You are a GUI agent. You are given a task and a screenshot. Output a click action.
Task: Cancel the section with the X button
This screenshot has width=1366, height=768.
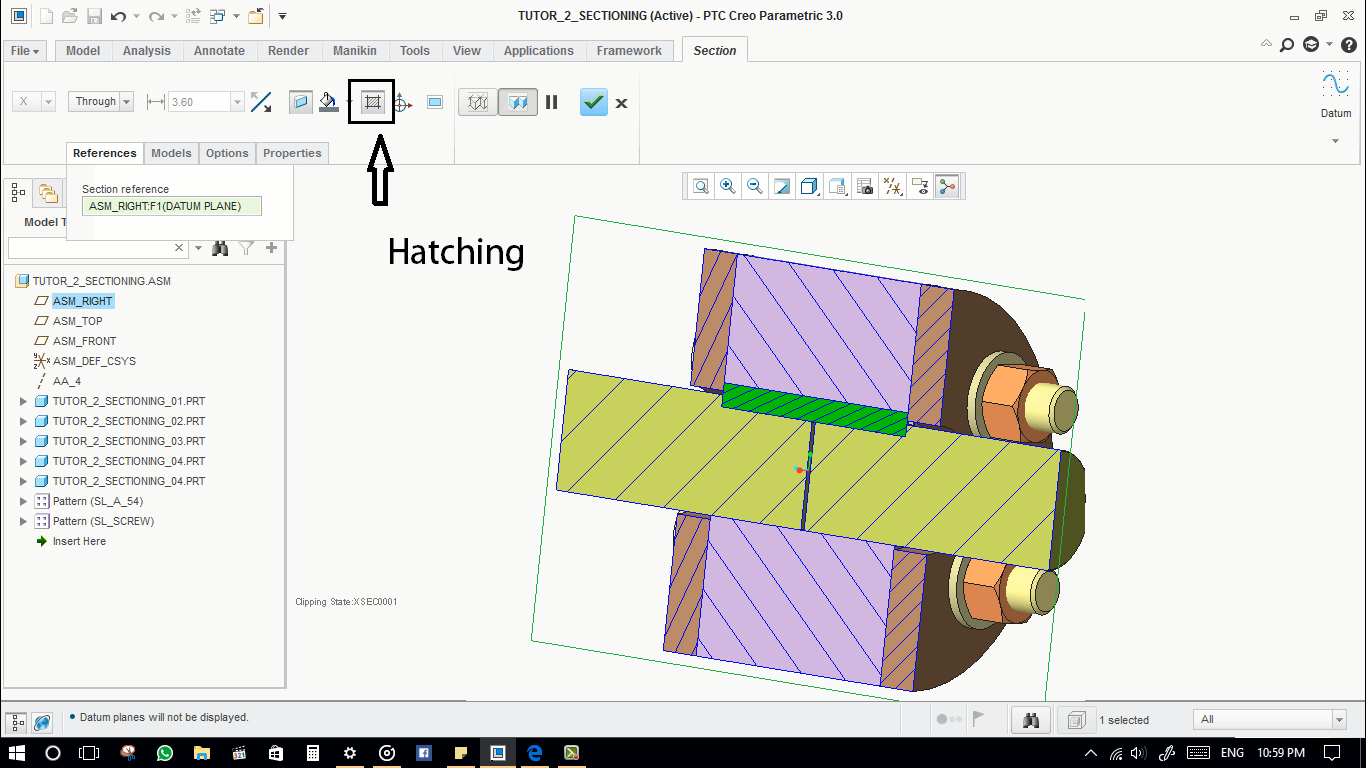click(621, 103)
